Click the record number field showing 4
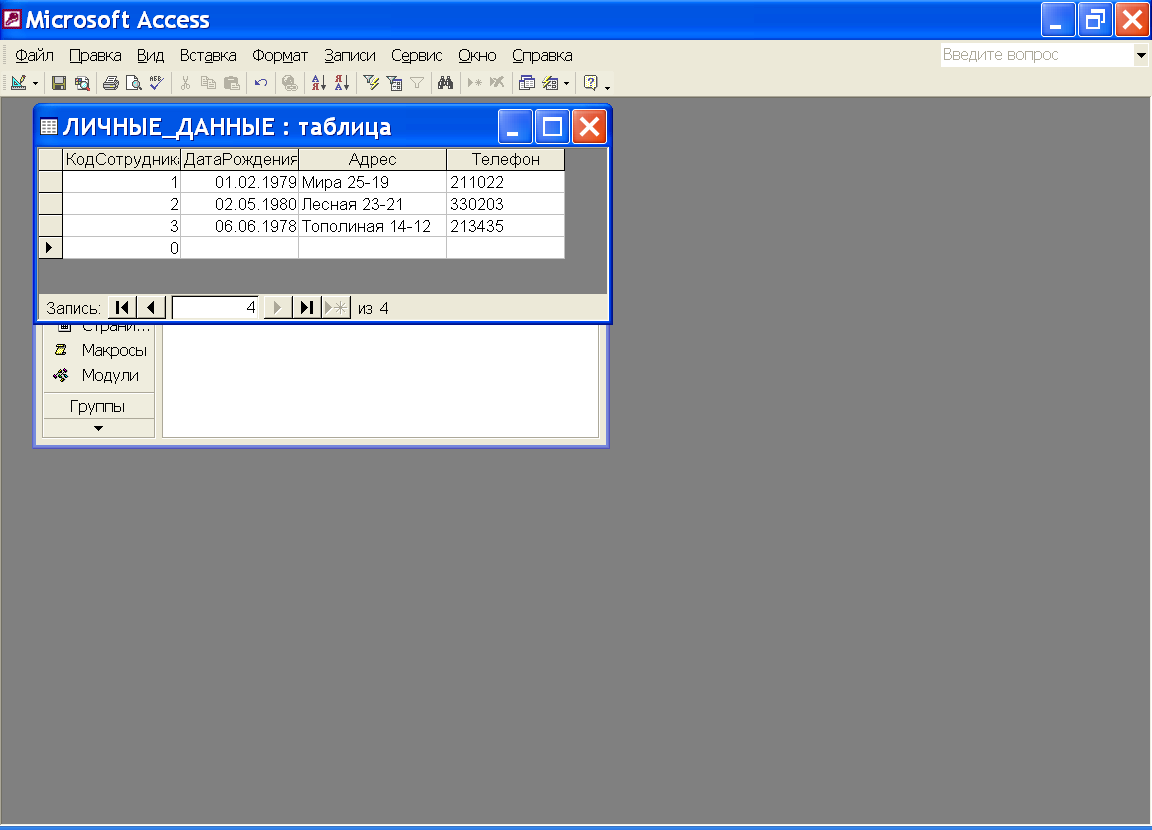The height and width of the screenshot is (830, 1152). (216, 308)
